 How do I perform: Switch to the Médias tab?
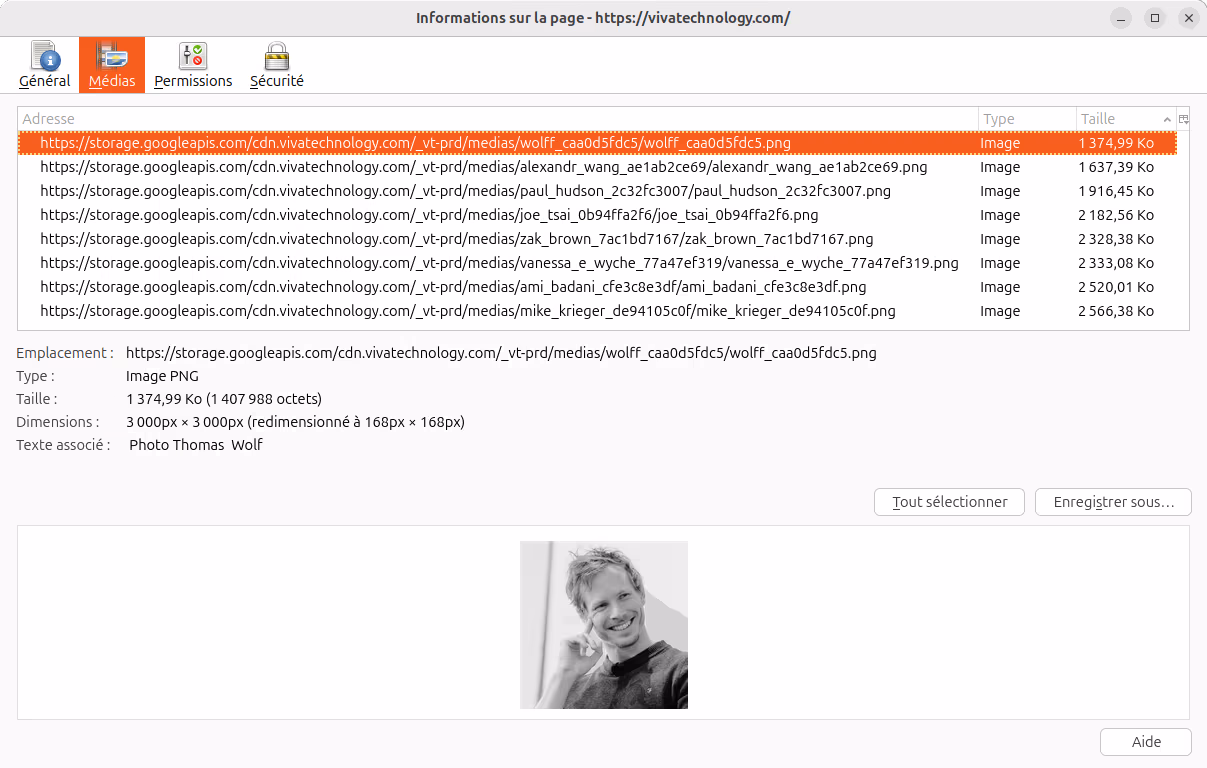112,65
